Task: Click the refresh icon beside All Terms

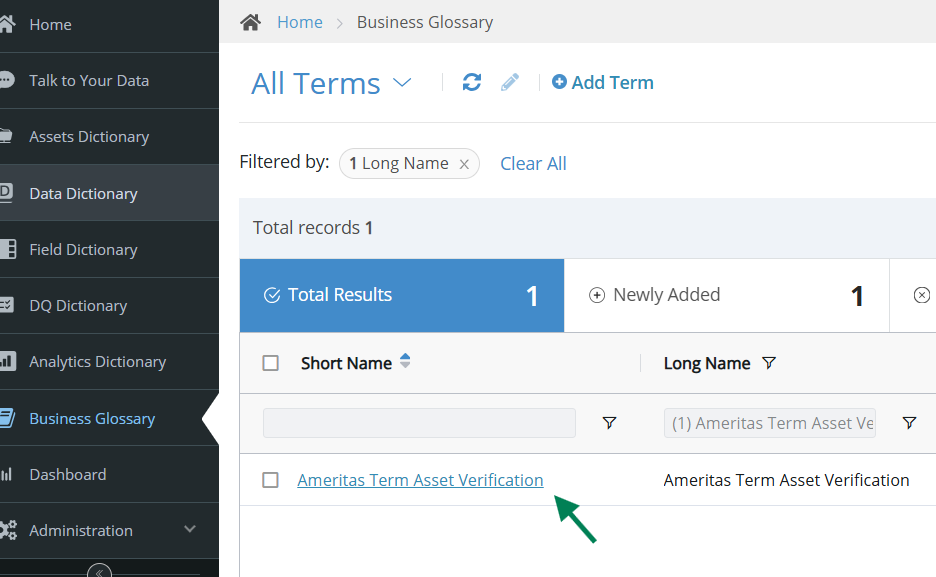Action: (x=472, y=82)
